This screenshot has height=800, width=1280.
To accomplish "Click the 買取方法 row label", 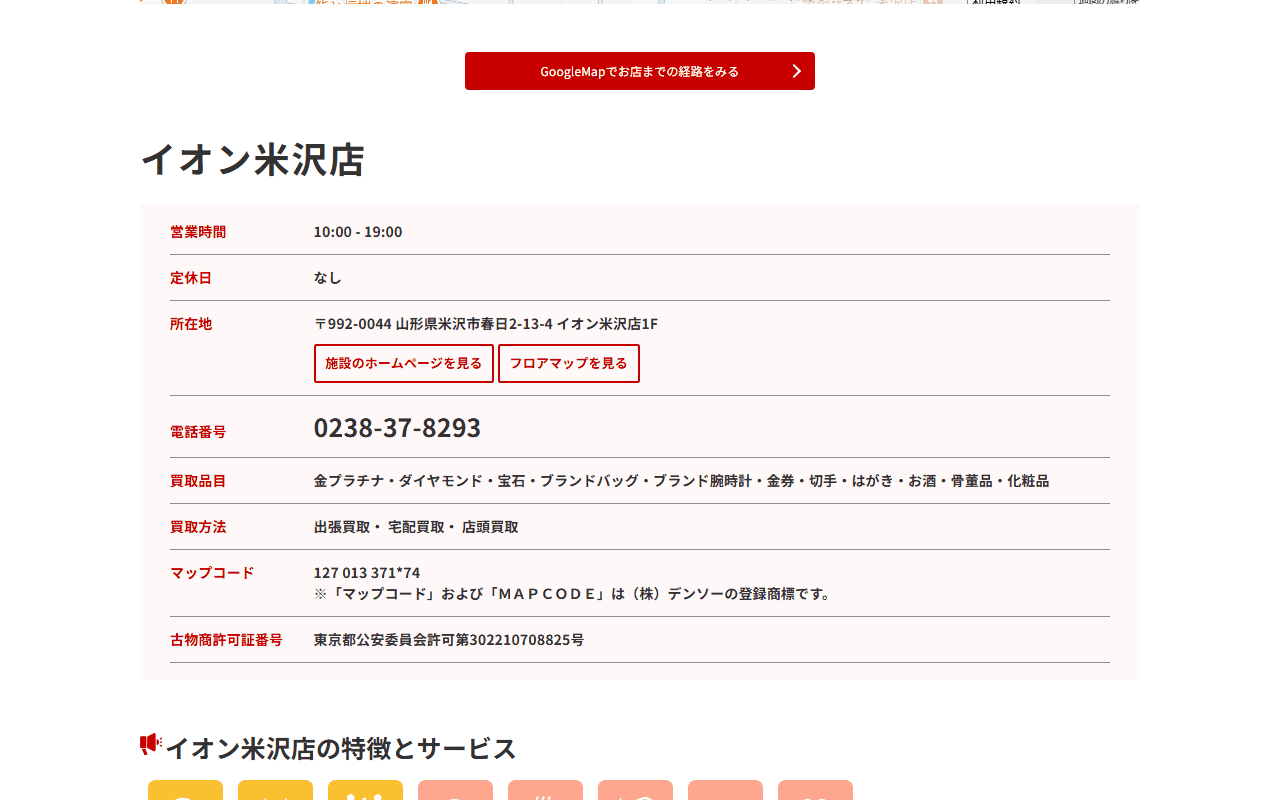I will click(x=198, y=527).
